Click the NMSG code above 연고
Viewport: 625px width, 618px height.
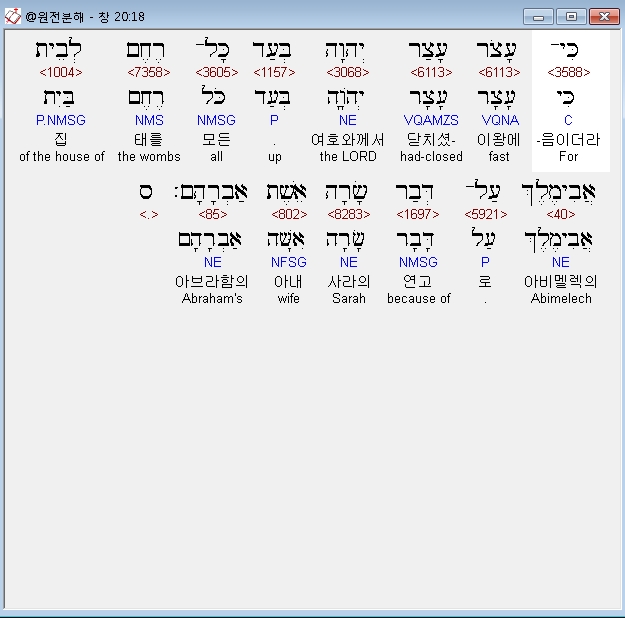pyautogui.click(x=418, y=262)
